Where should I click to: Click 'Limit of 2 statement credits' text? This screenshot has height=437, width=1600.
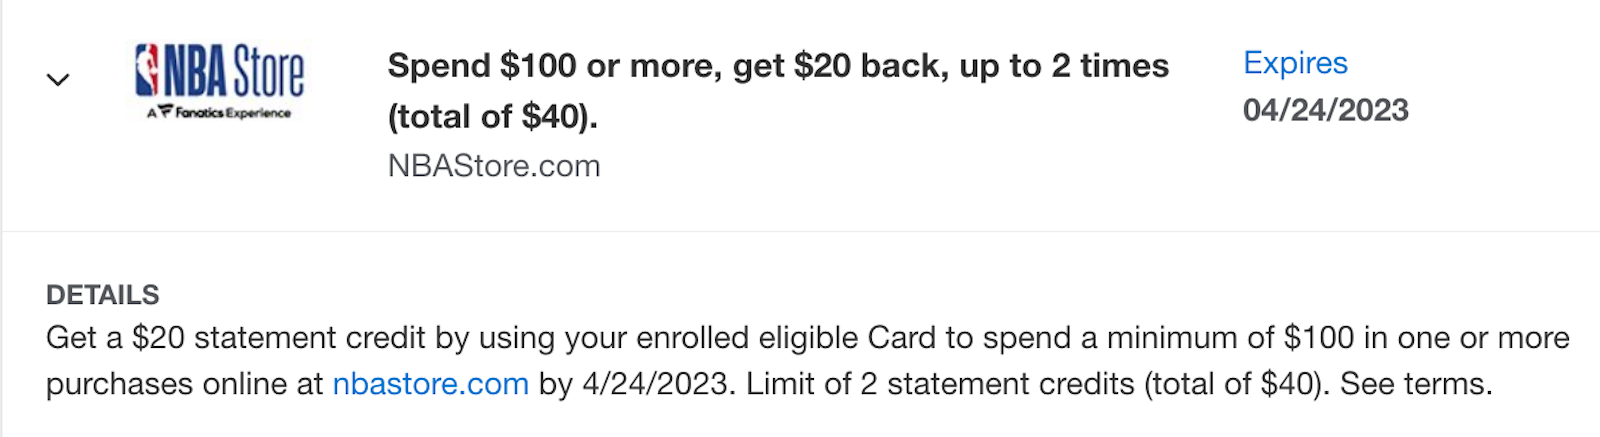pos(940,384)
